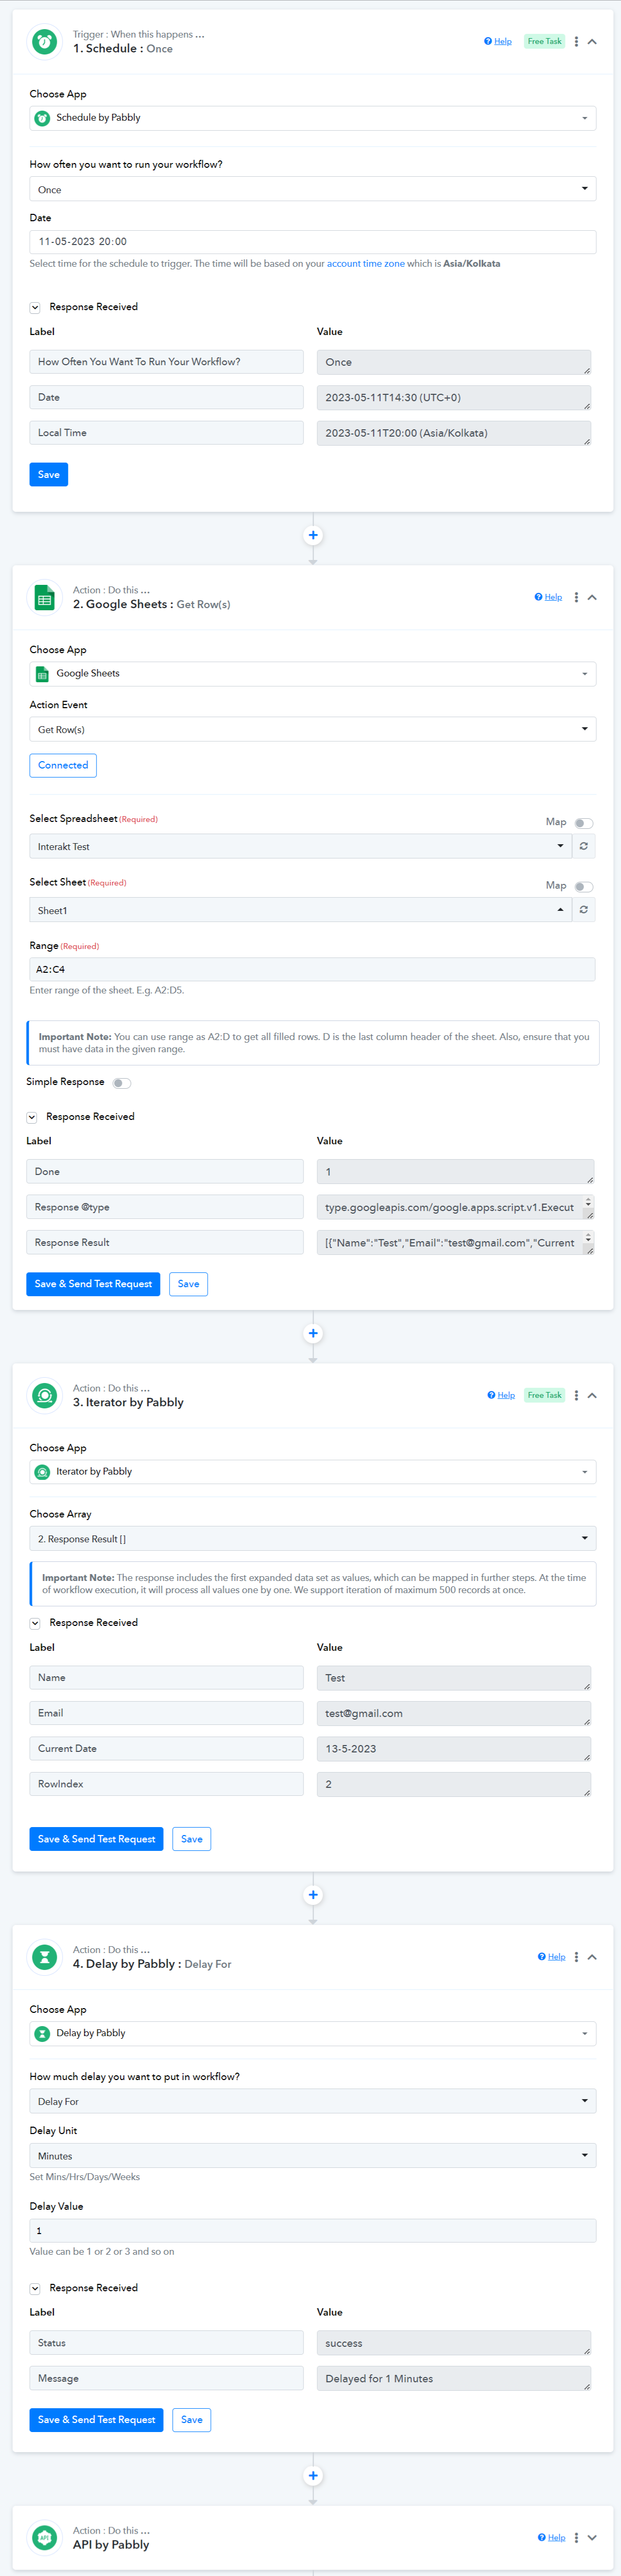Click the Schedule alarm clock step icon
The height and width of the screenshot is (2576, 621).
coord(44,41)
